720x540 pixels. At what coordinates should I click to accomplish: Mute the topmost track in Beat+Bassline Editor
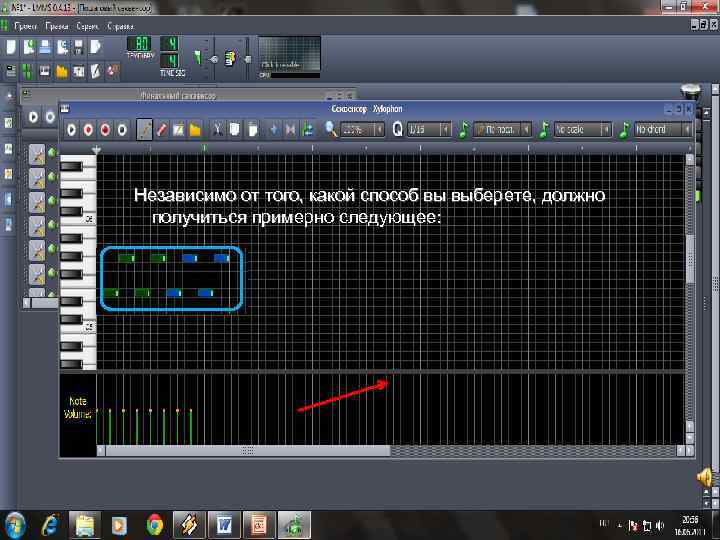tap(51, 152)
